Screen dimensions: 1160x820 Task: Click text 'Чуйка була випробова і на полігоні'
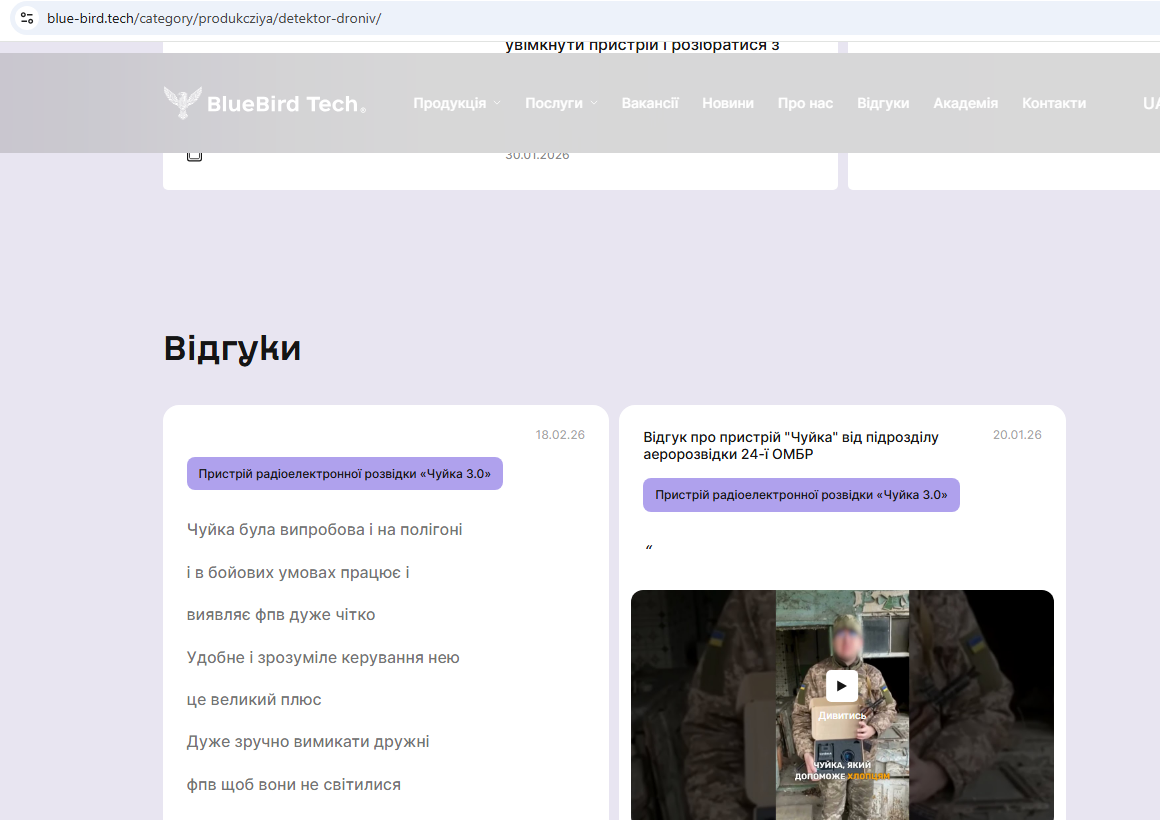tap(325, 530)
